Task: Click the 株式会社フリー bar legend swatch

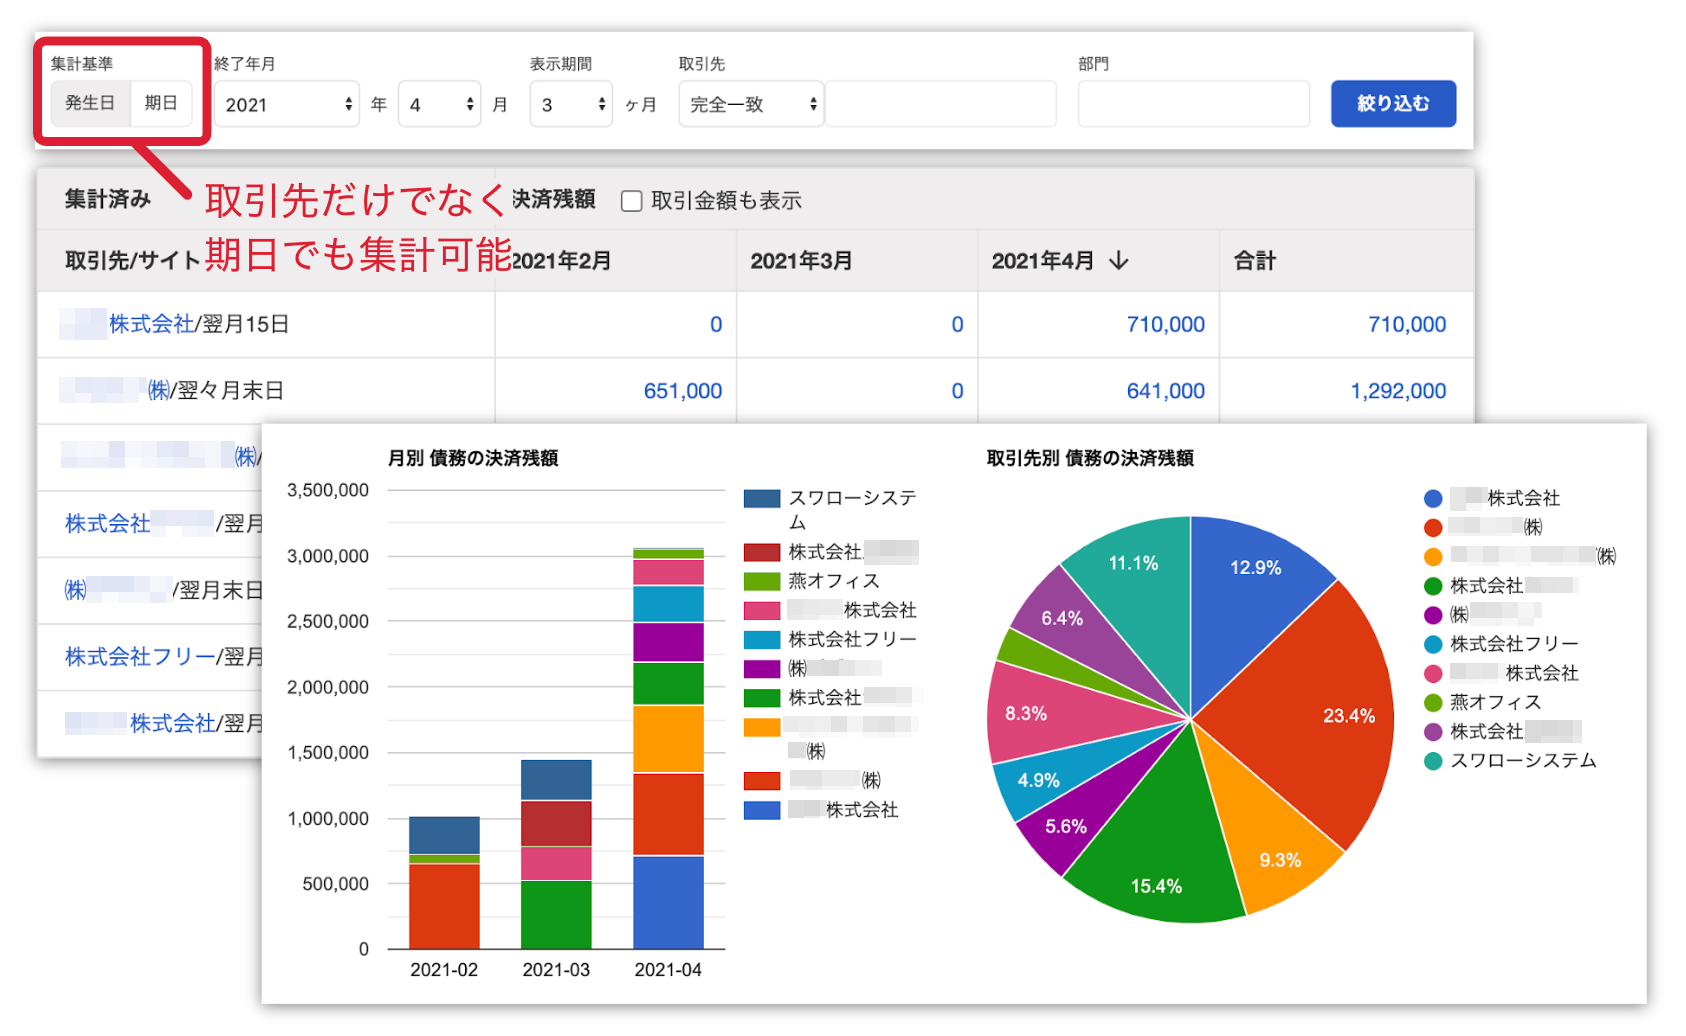Action: click(x=762, y=640)
